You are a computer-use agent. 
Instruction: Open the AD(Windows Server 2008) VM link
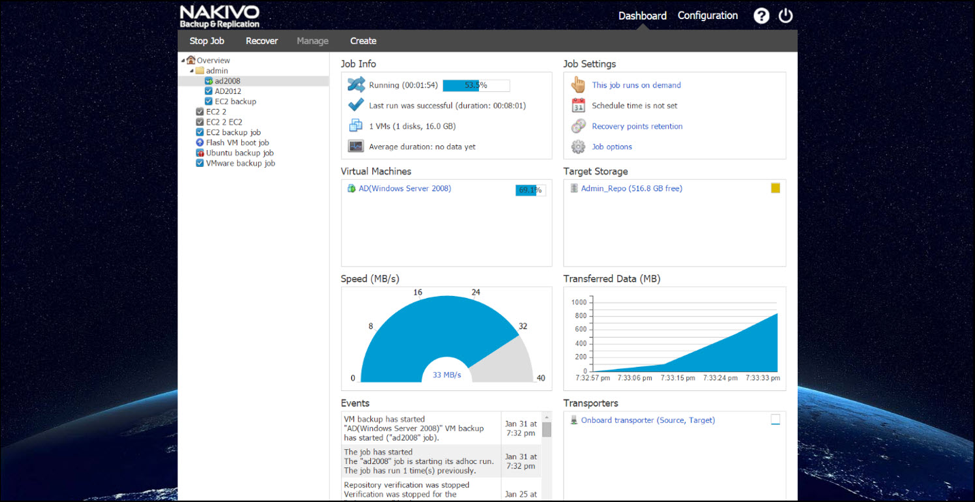click(405, 188)
